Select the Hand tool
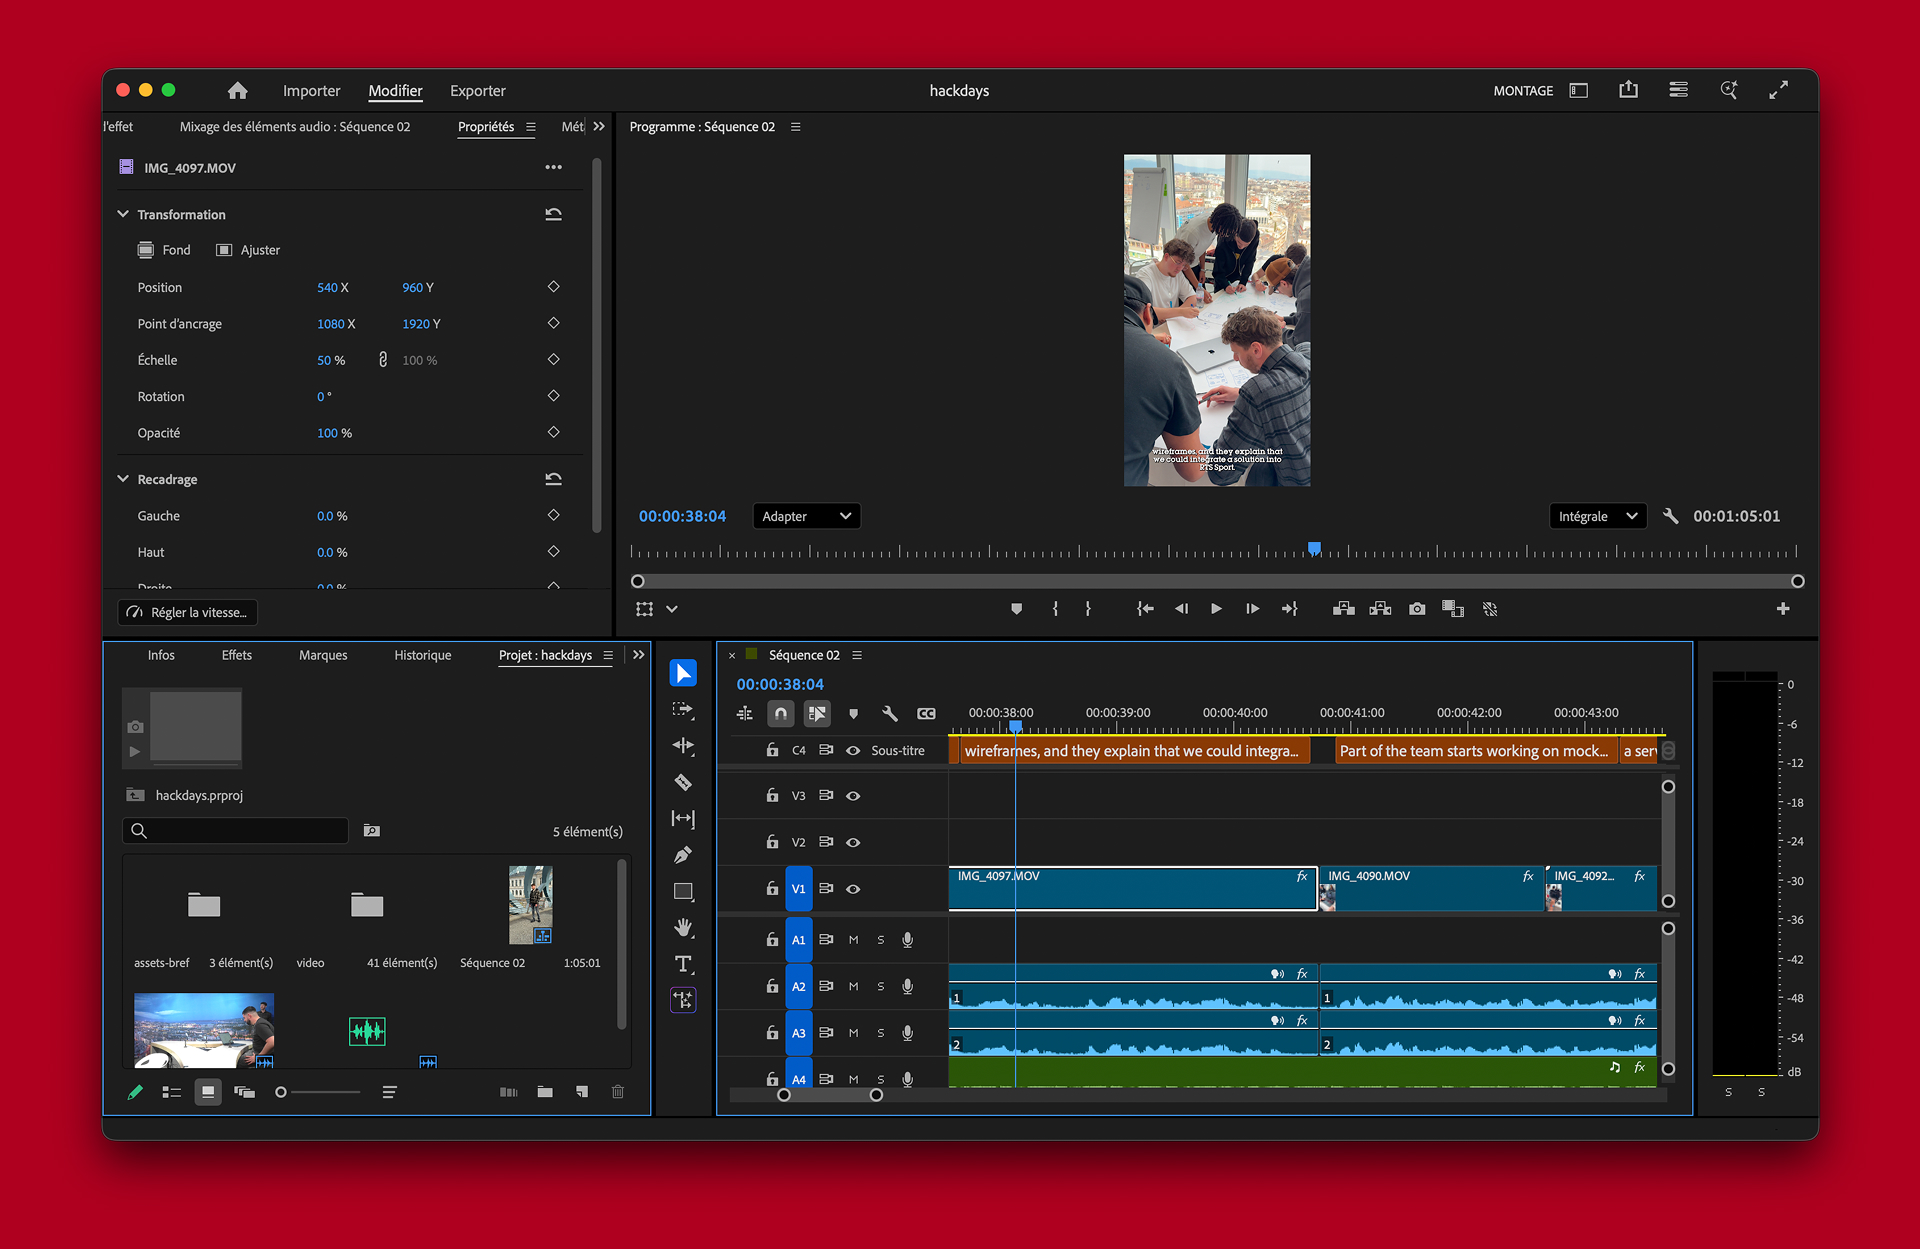The width and height of the screenshot is (1920, 1249). click(683, 928)
